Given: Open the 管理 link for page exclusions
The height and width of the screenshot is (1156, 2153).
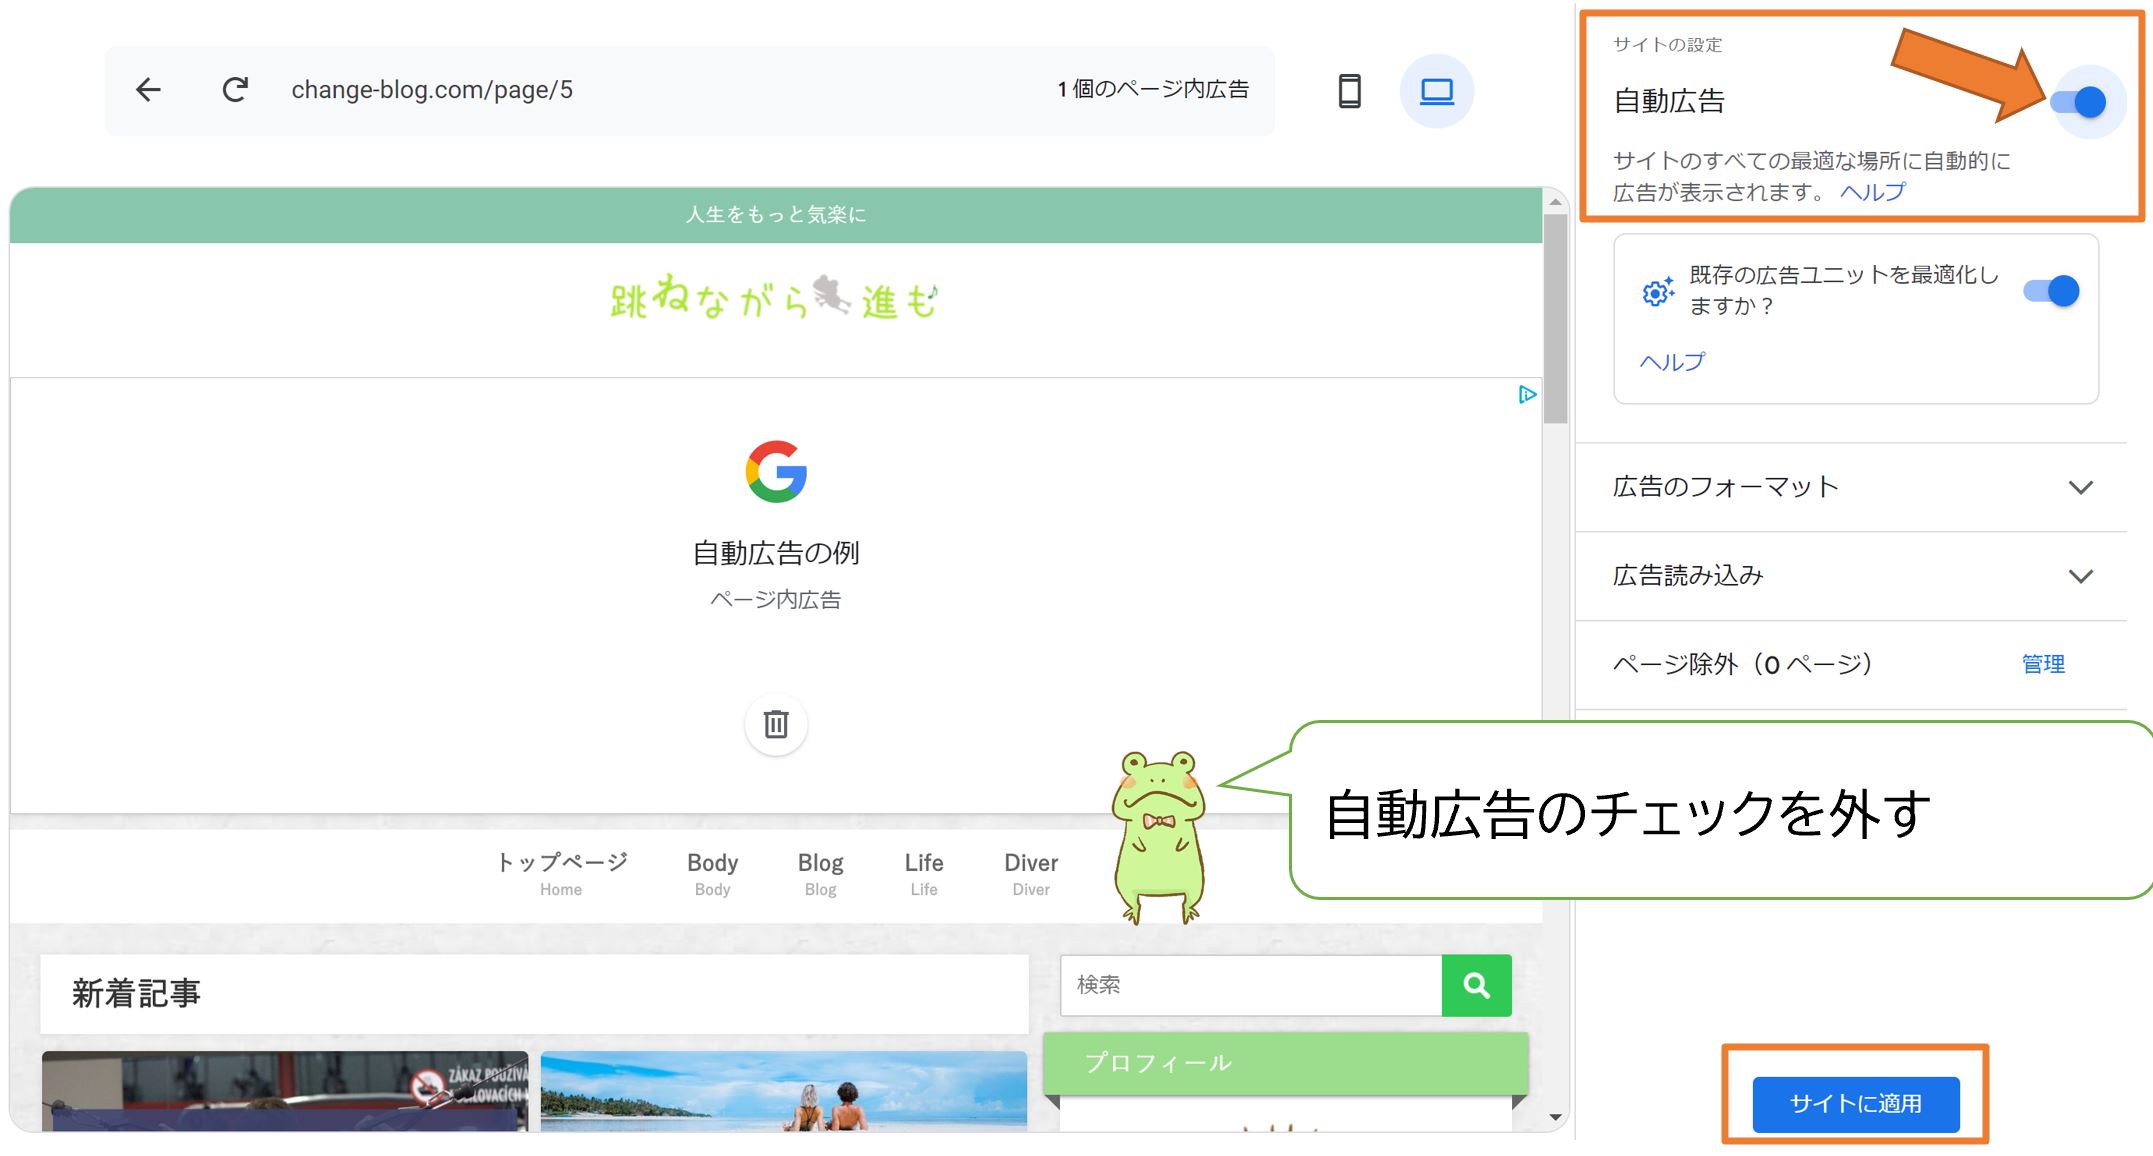Looking at the screenshot, I should (2044, 663).
